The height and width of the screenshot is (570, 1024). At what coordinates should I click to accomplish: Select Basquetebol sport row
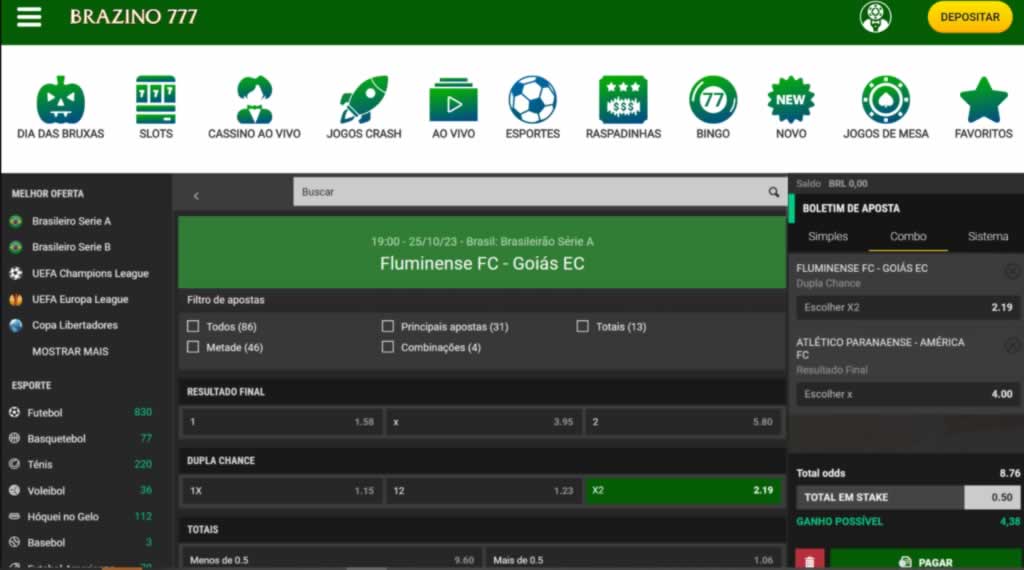[x=81, y=439]
